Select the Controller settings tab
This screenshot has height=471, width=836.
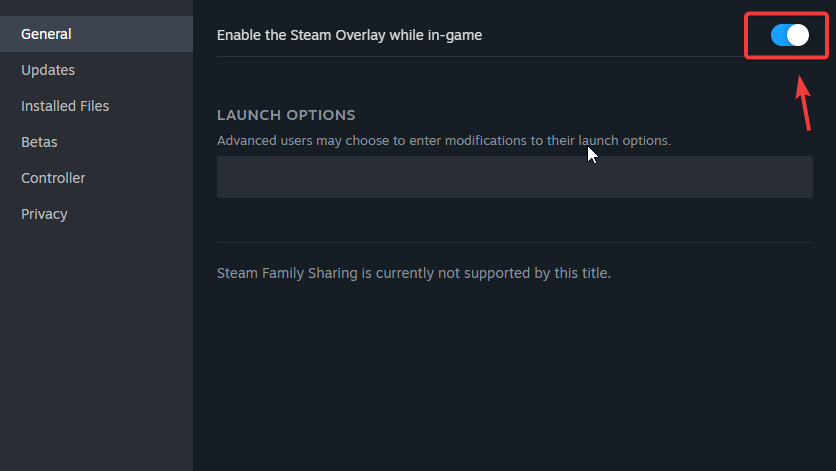pyautogui.click(x=53, y=178)
